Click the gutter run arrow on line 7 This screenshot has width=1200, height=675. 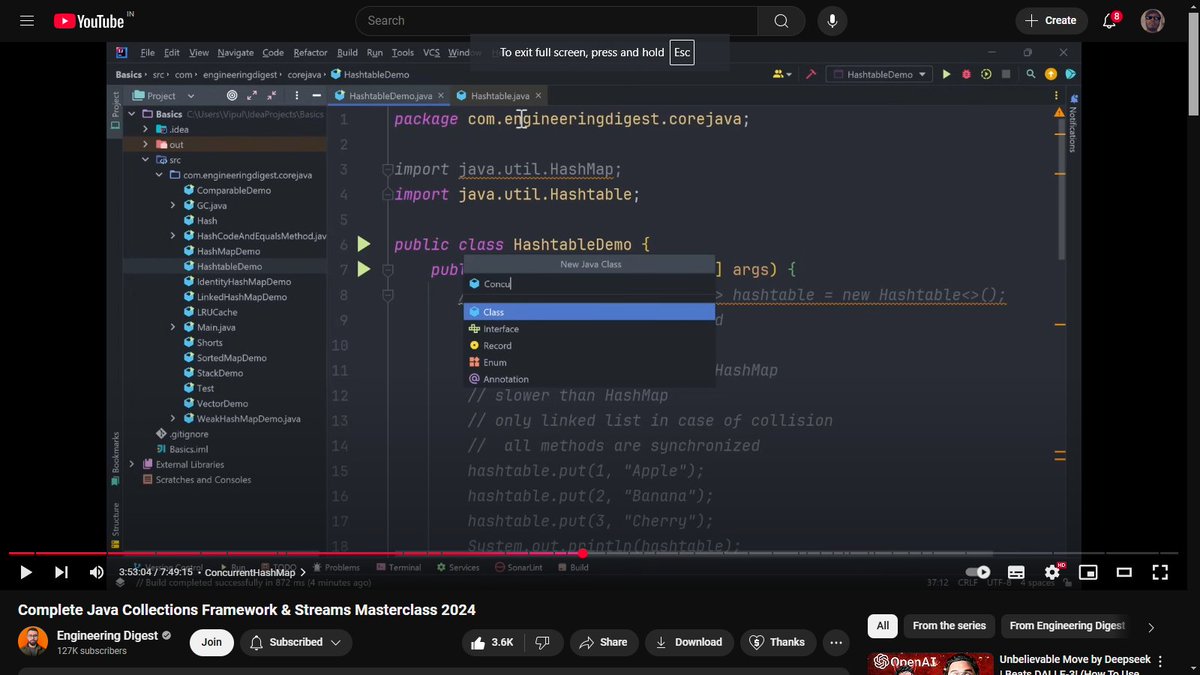tap(364, 269)
